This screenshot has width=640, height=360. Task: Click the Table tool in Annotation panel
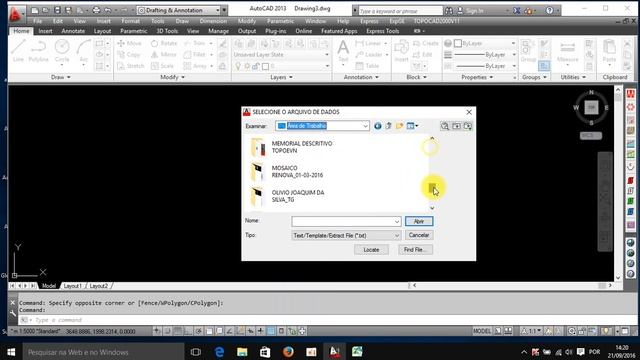point(367,66)
